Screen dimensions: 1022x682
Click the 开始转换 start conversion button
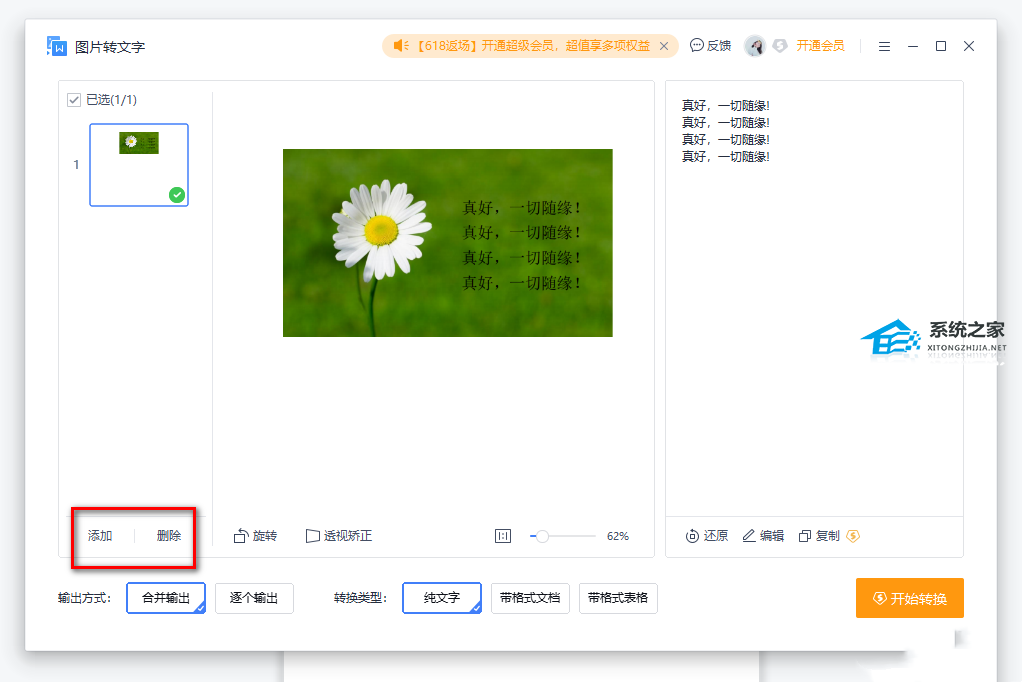[x=910, y=598]
